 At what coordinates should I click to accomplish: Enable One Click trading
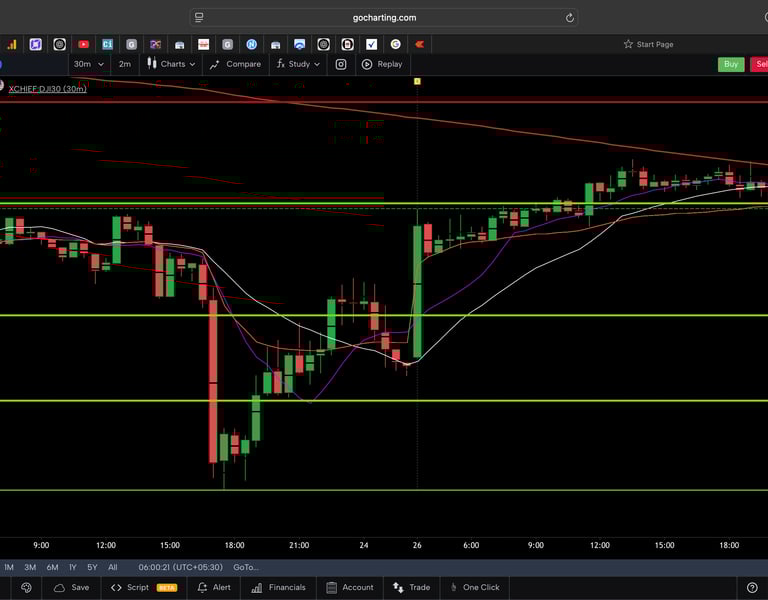pos(475,587)
